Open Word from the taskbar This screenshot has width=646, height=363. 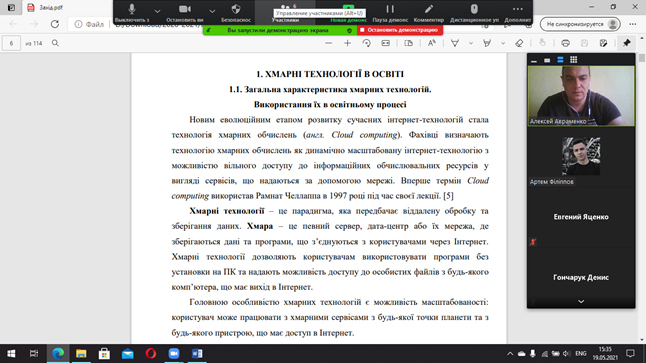pyautogui.click(x=197, y=354)
